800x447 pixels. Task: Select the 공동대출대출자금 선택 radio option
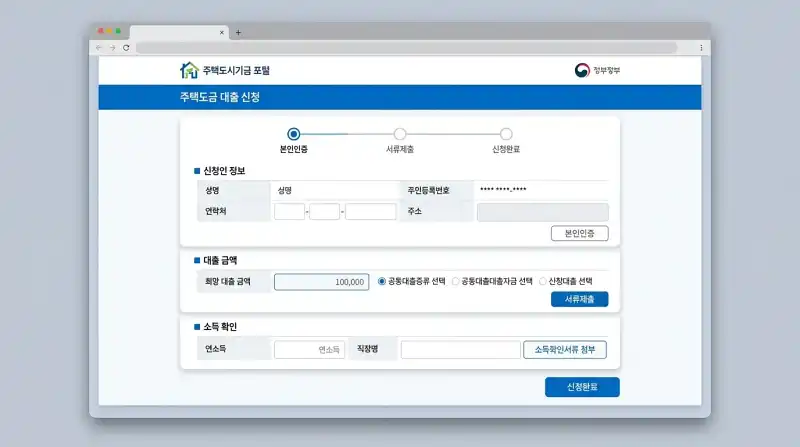coord(456,282)
